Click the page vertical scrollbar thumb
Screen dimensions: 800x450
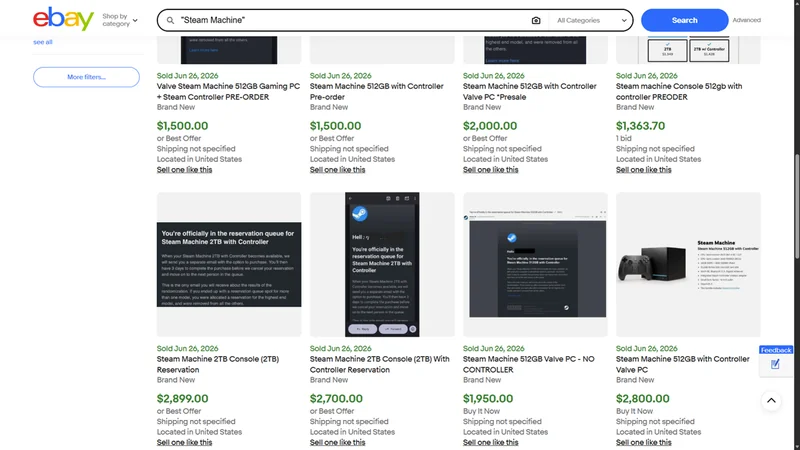coord(796,207)
